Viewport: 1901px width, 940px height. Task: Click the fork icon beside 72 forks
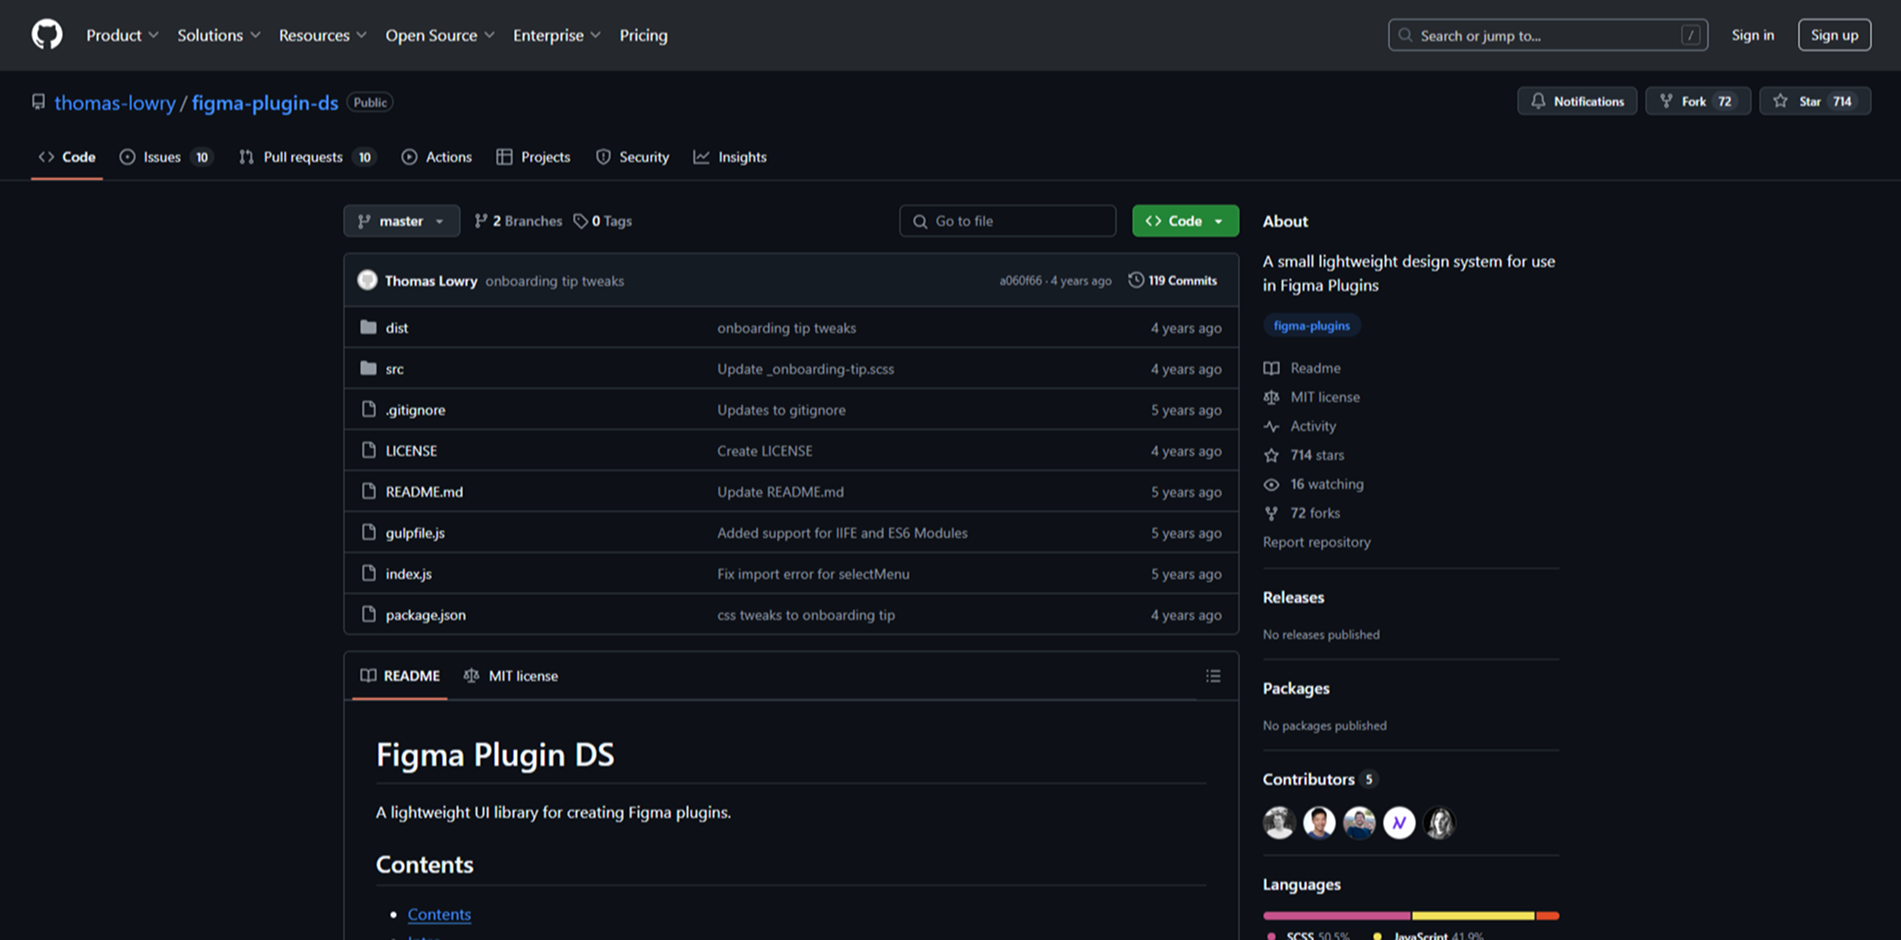tap(1271, 513)
